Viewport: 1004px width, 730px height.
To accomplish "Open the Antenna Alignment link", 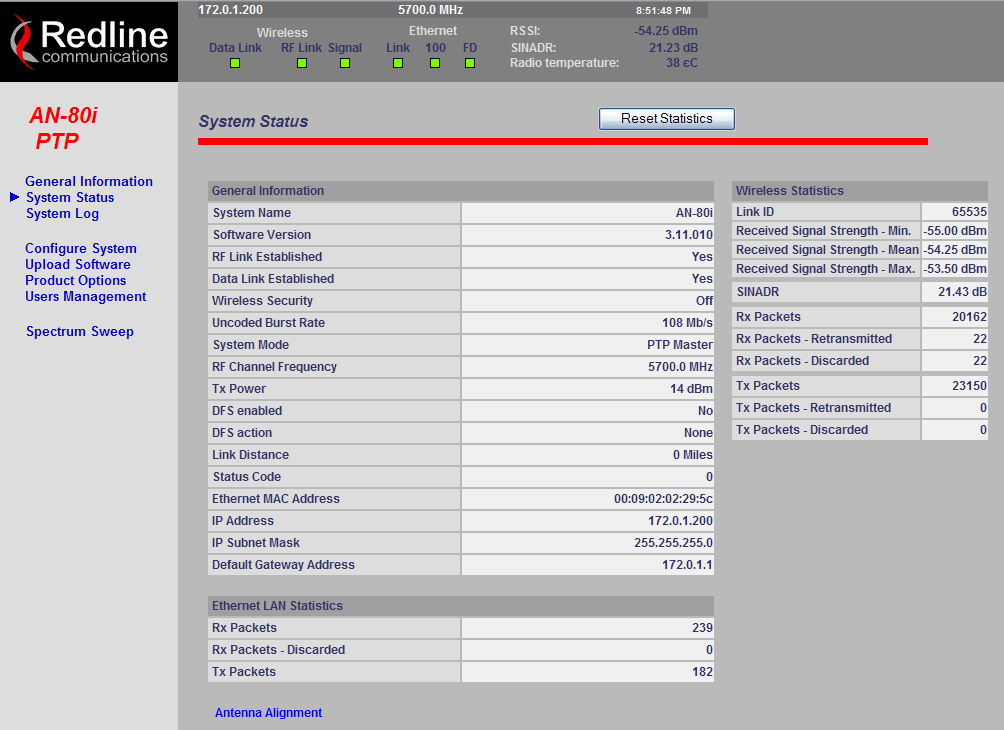I will coord(268,713).
